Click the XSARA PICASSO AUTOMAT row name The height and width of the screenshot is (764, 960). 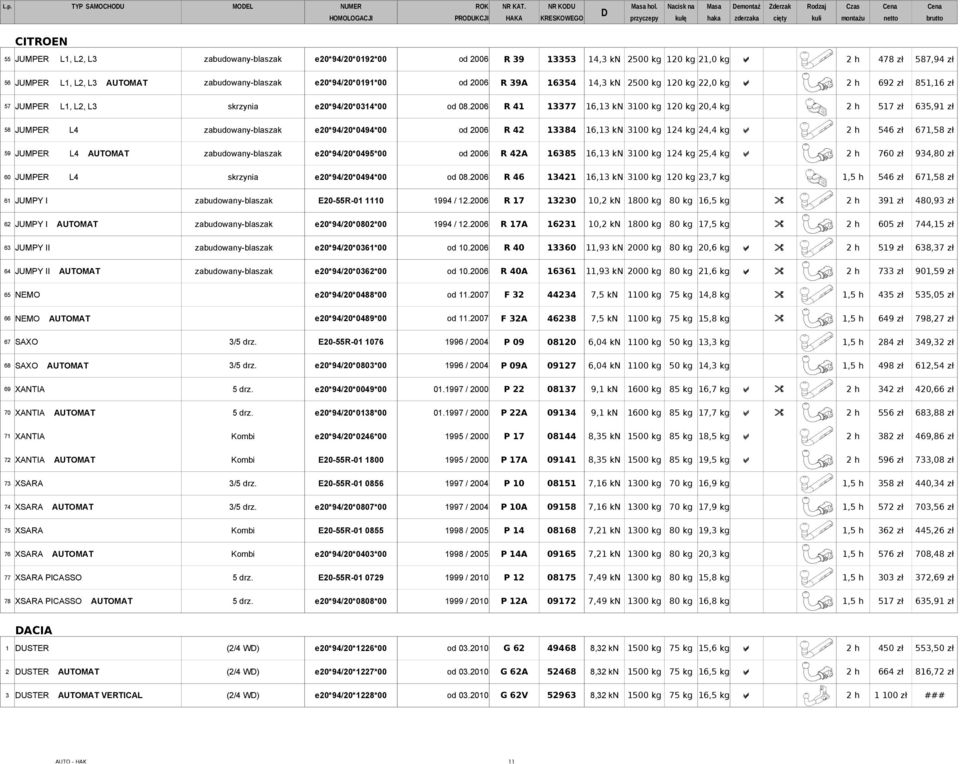point(73,601)
